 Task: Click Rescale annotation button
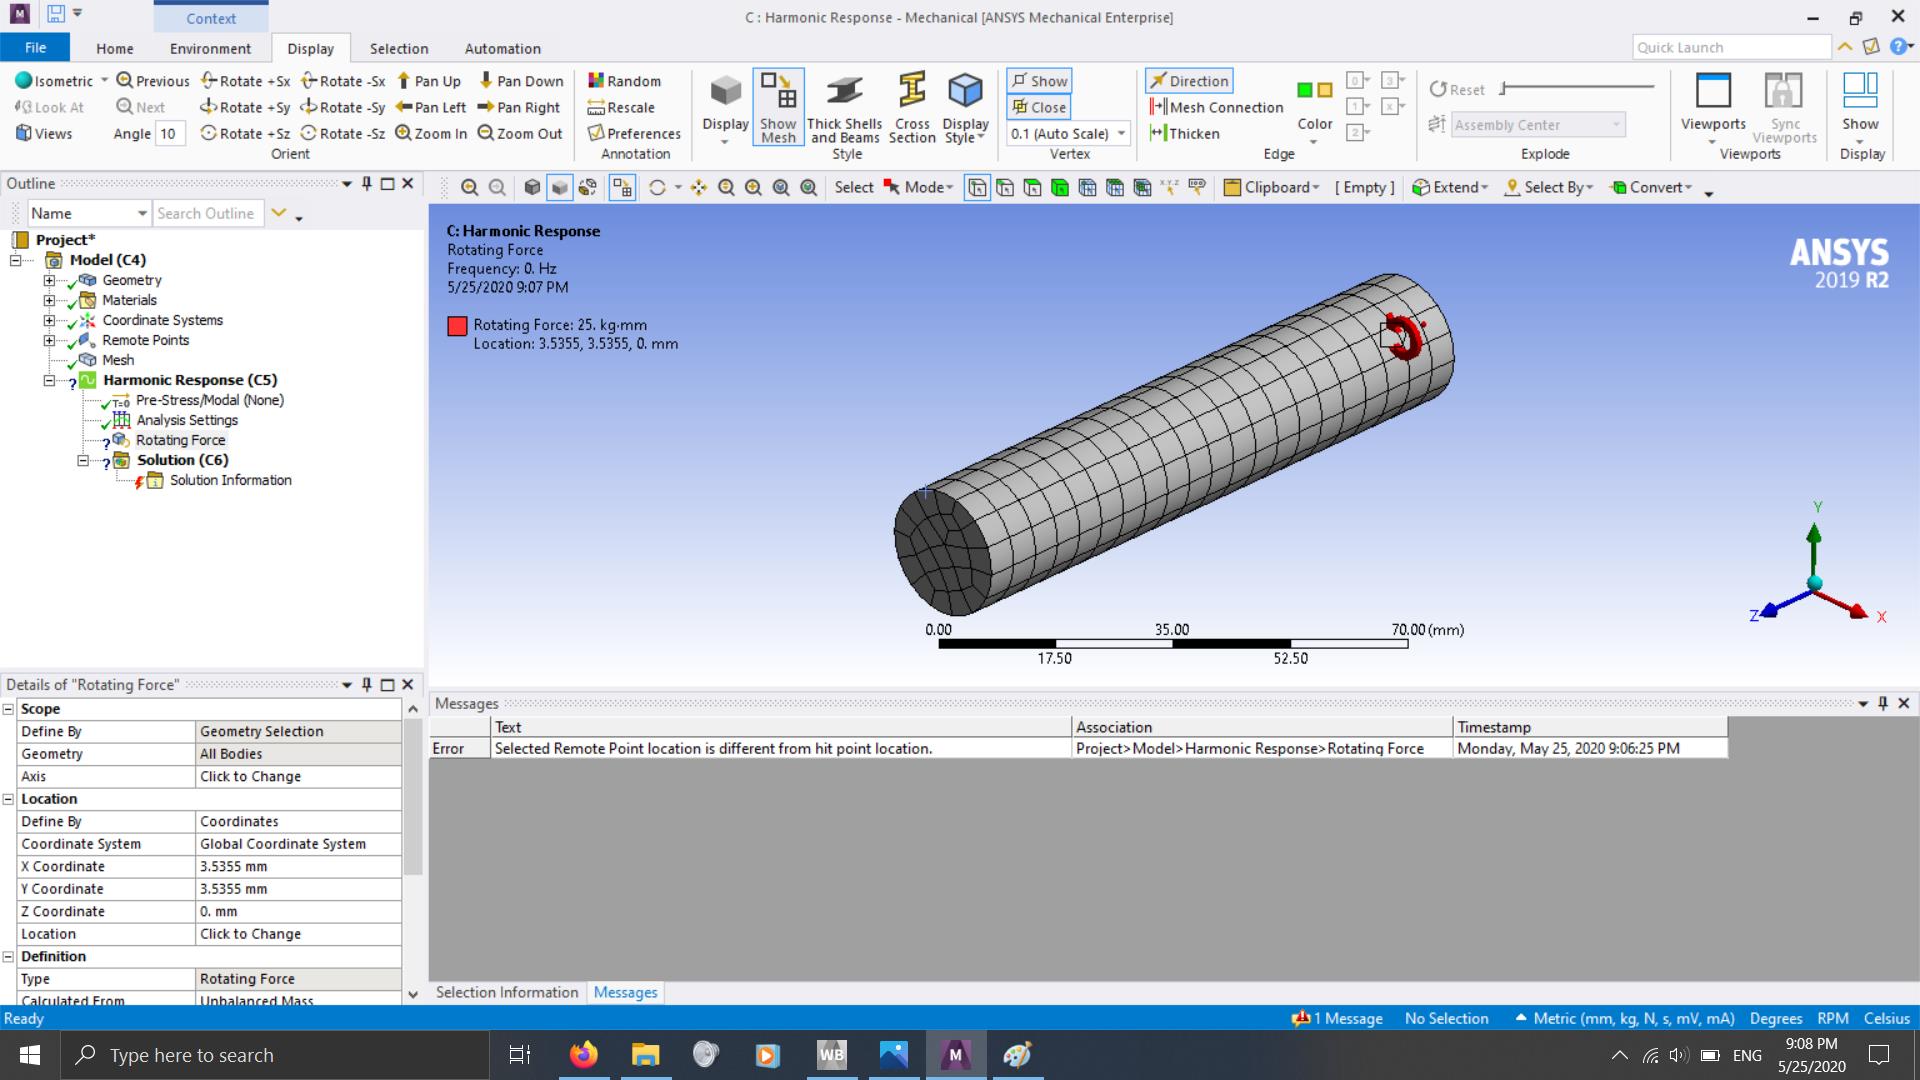point(621,107)
